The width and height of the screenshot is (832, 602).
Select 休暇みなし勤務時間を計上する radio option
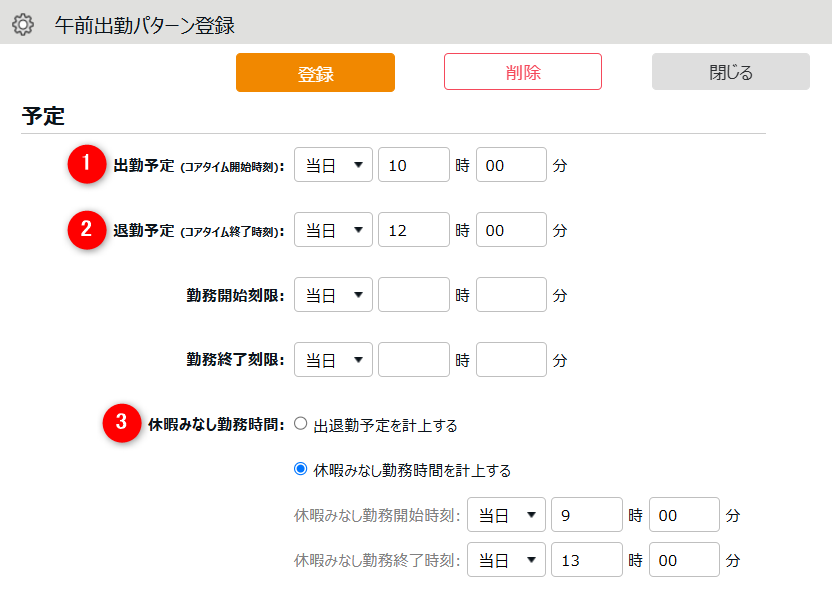[x=301, y=469]
